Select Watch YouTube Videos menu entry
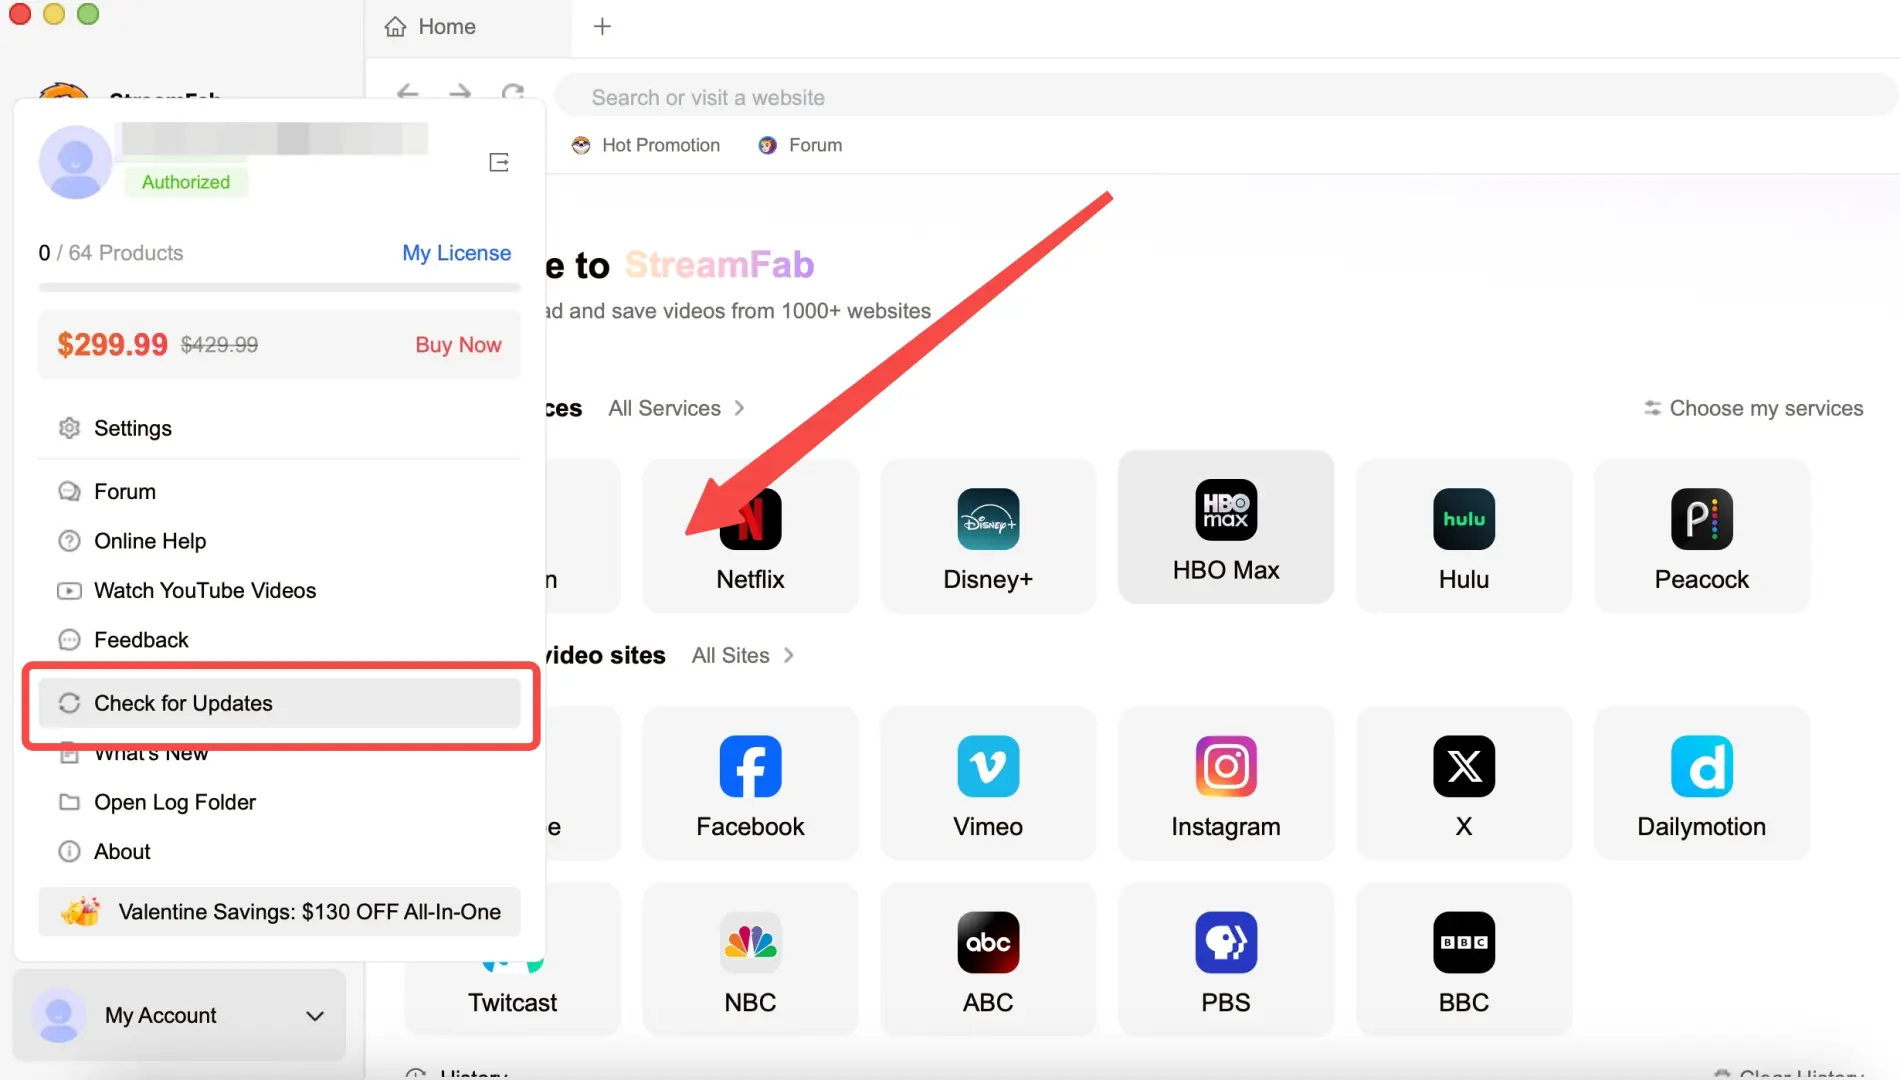 click(x=279, y=590)
